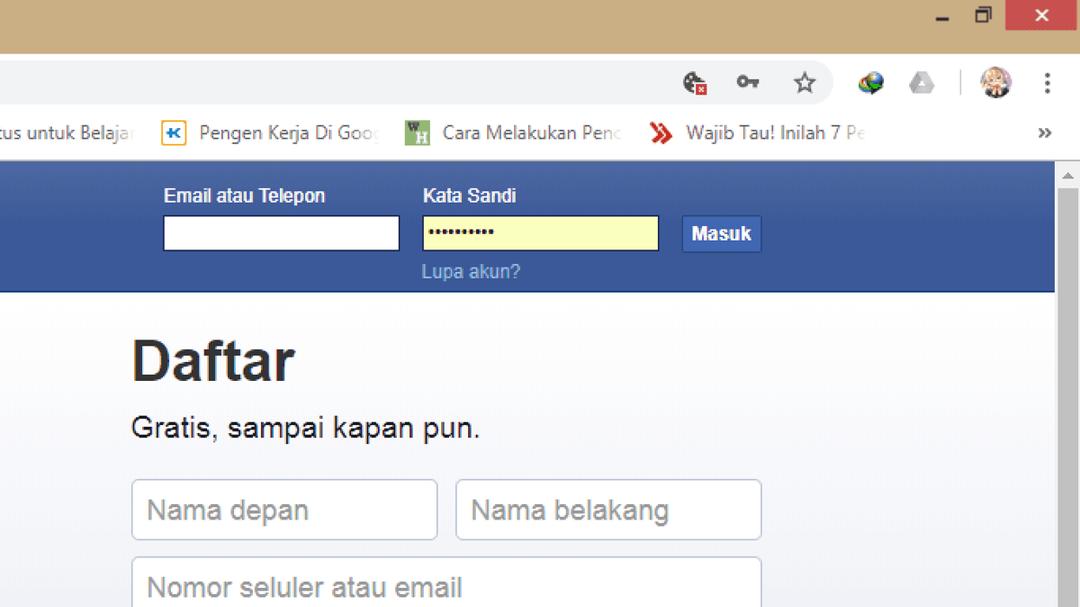Viewport: 1080px width, 607px height.
Task: Open the 'Cara Melakukan Pen' bookmark
Action: click(513, 132)
